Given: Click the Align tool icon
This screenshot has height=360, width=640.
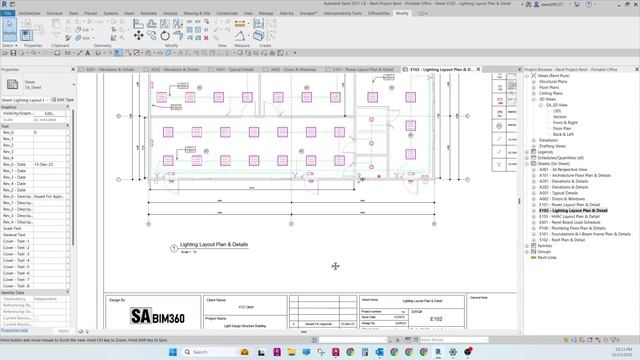Looking at the screenshot, I should (138, 24).
